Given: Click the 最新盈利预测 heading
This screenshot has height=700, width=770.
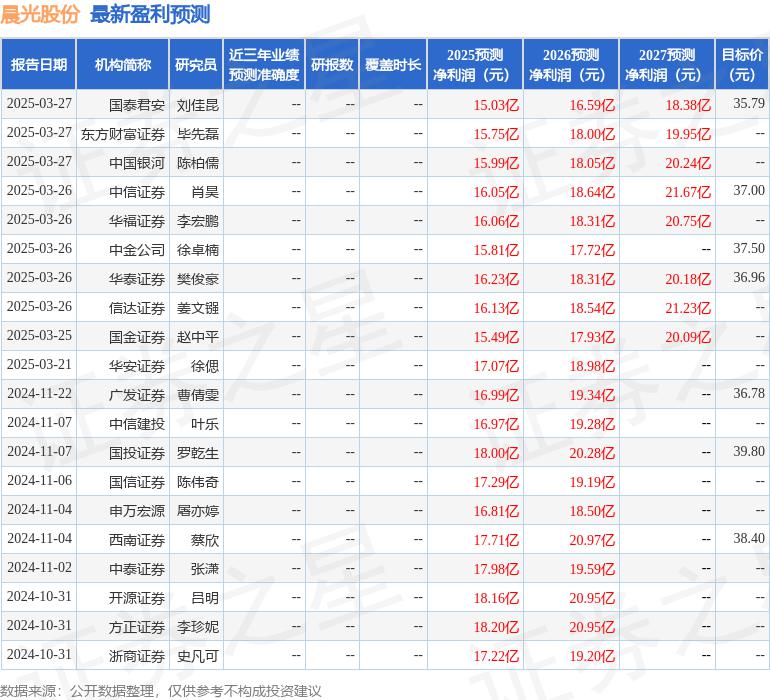Looking at the screenshot, I should pyautogui.click(x=150, y=14).
